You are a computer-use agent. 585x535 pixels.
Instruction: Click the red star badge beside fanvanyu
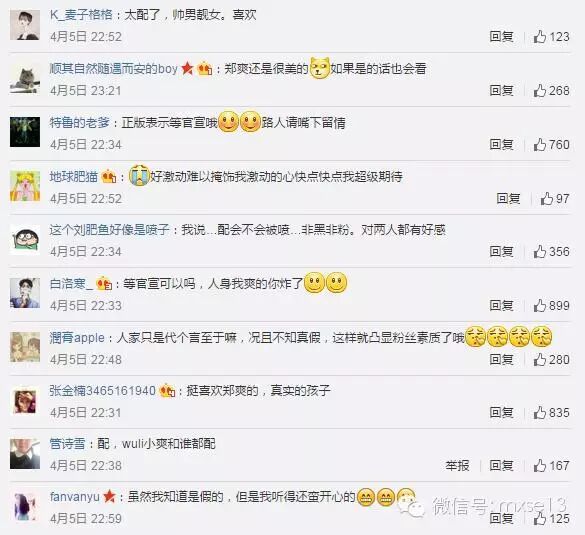(x=109, y=497)
